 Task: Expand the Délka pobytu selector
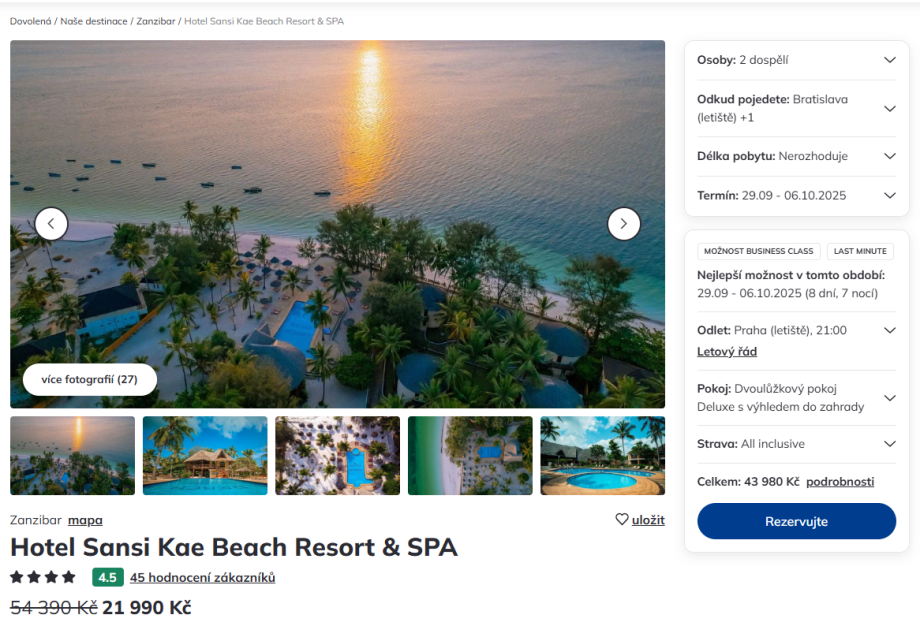tap(889, 156)
